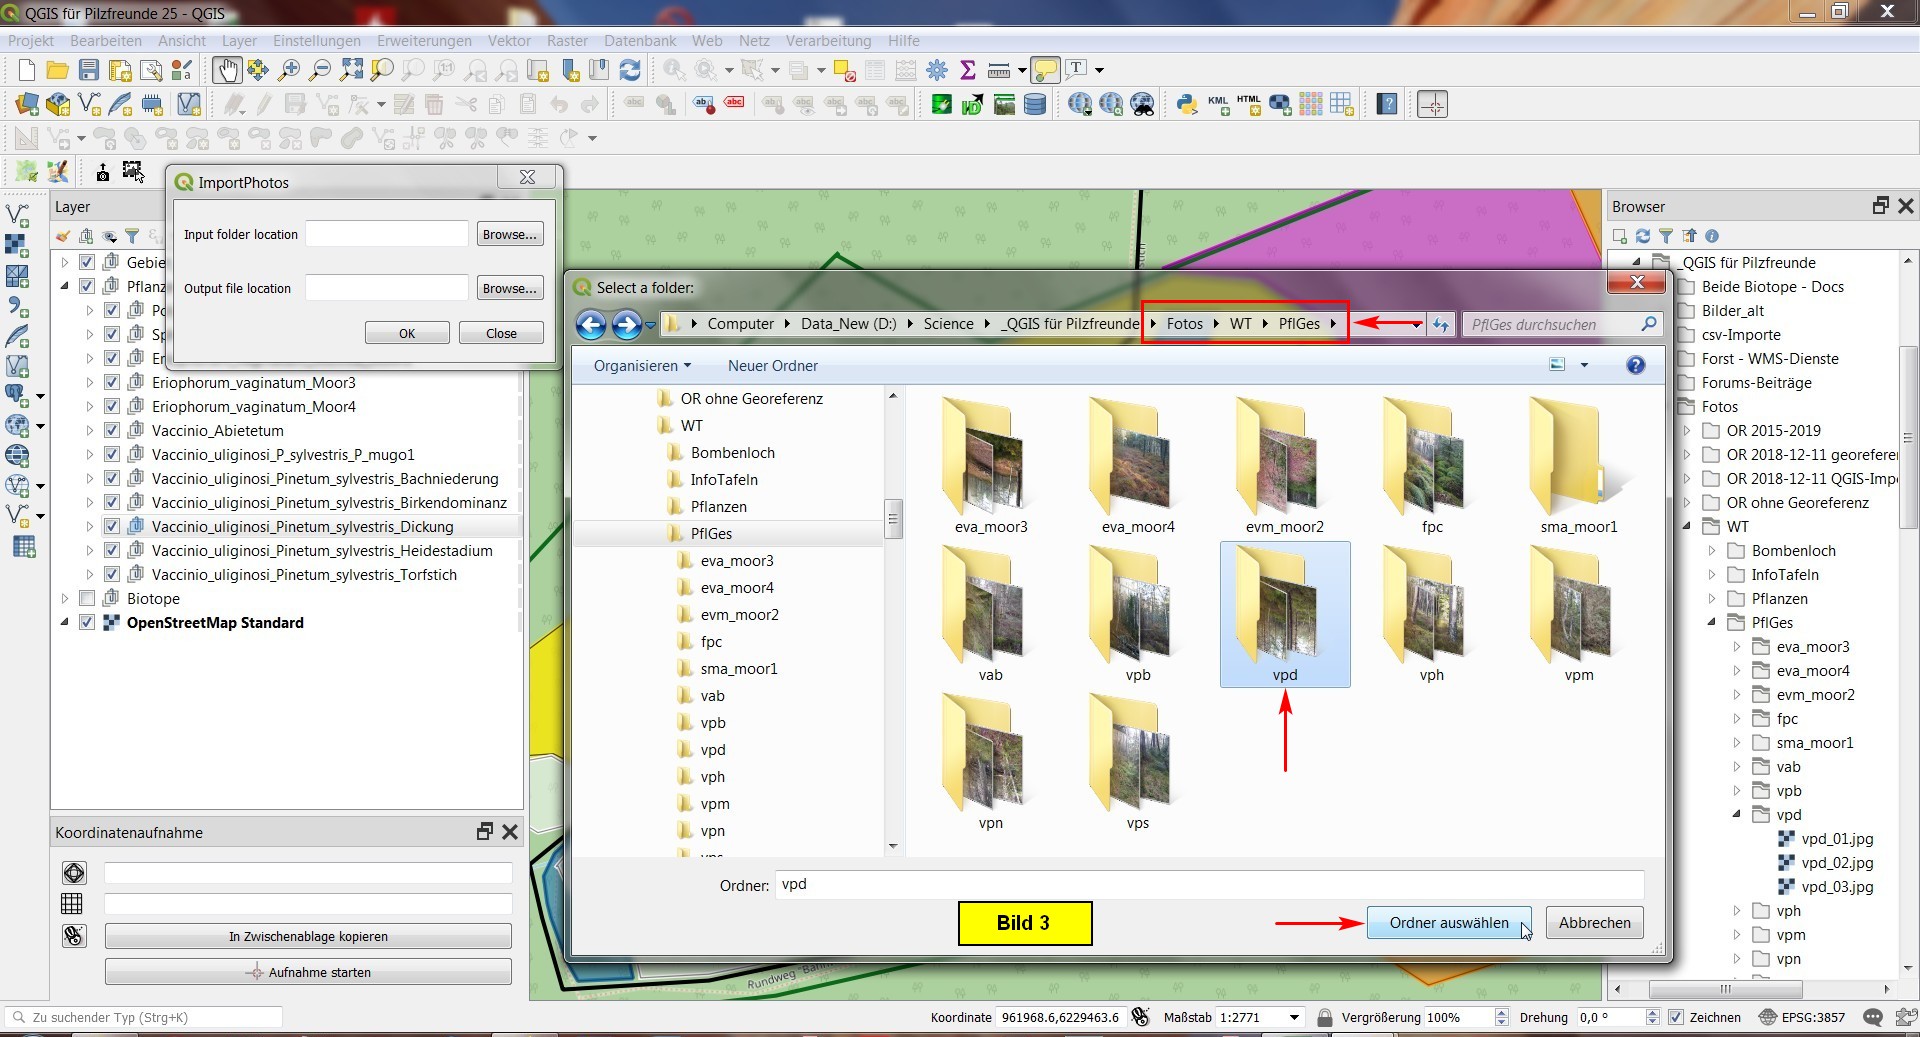Enable the Biotope layer checkbox
Viewport: 1920px width, 1037px height.
pyautogui.click(x=87, y=599)
